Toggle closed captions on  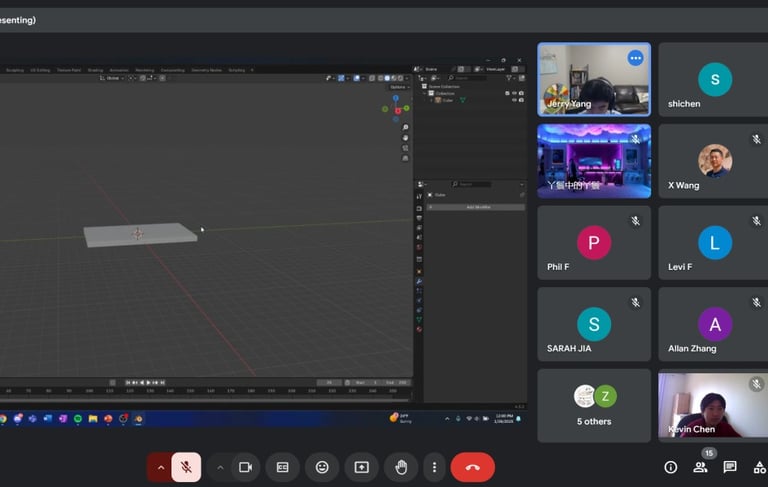point(283,467)
